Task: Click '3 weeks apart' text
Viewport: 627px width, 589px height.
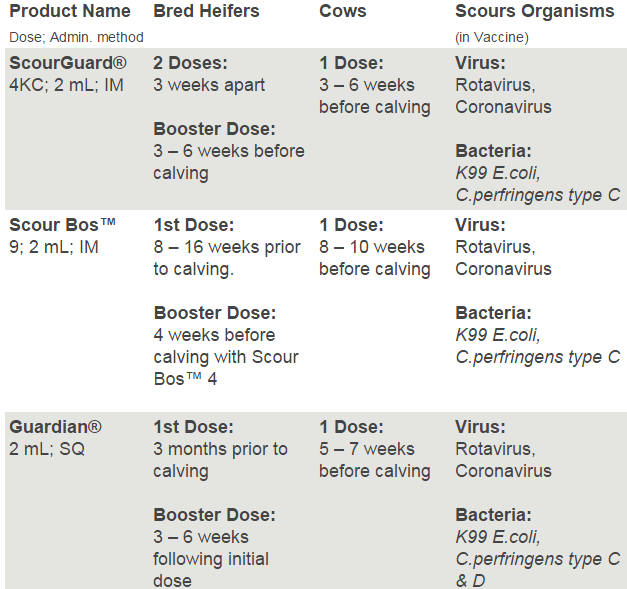Action: tap(209, 85)
